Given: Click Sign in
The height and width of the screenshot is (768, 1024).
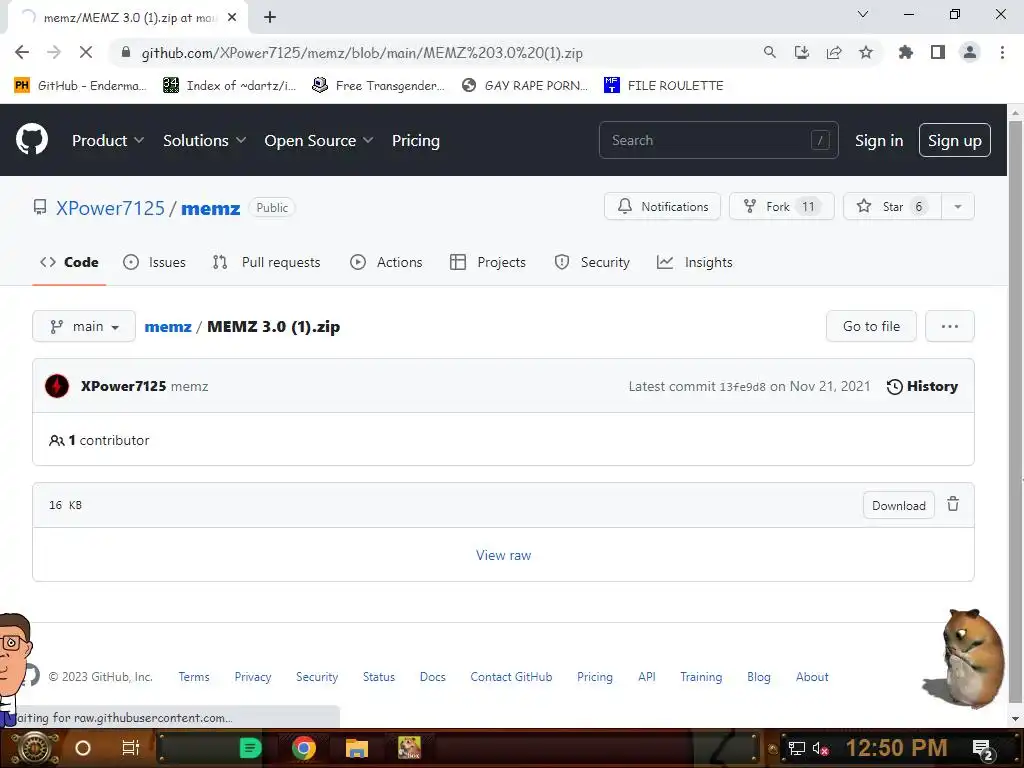Looking at the screenshot, I should 879,140.
